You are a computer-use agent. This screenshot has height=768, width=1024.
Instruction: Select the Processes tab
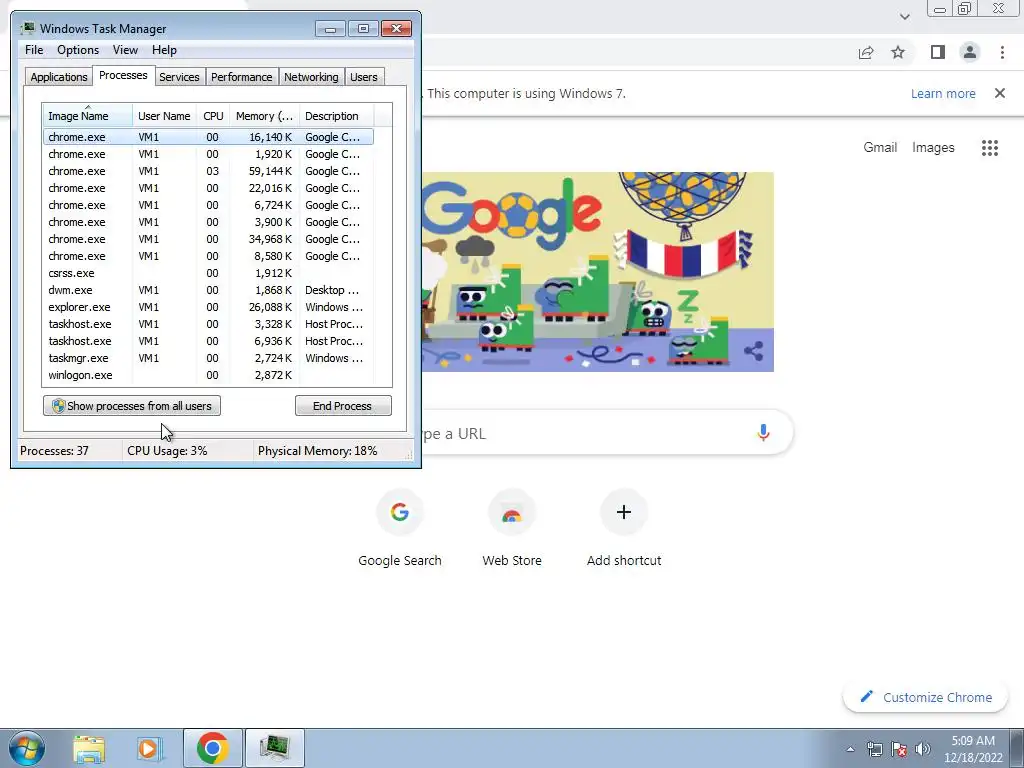[x=123, y=75]
